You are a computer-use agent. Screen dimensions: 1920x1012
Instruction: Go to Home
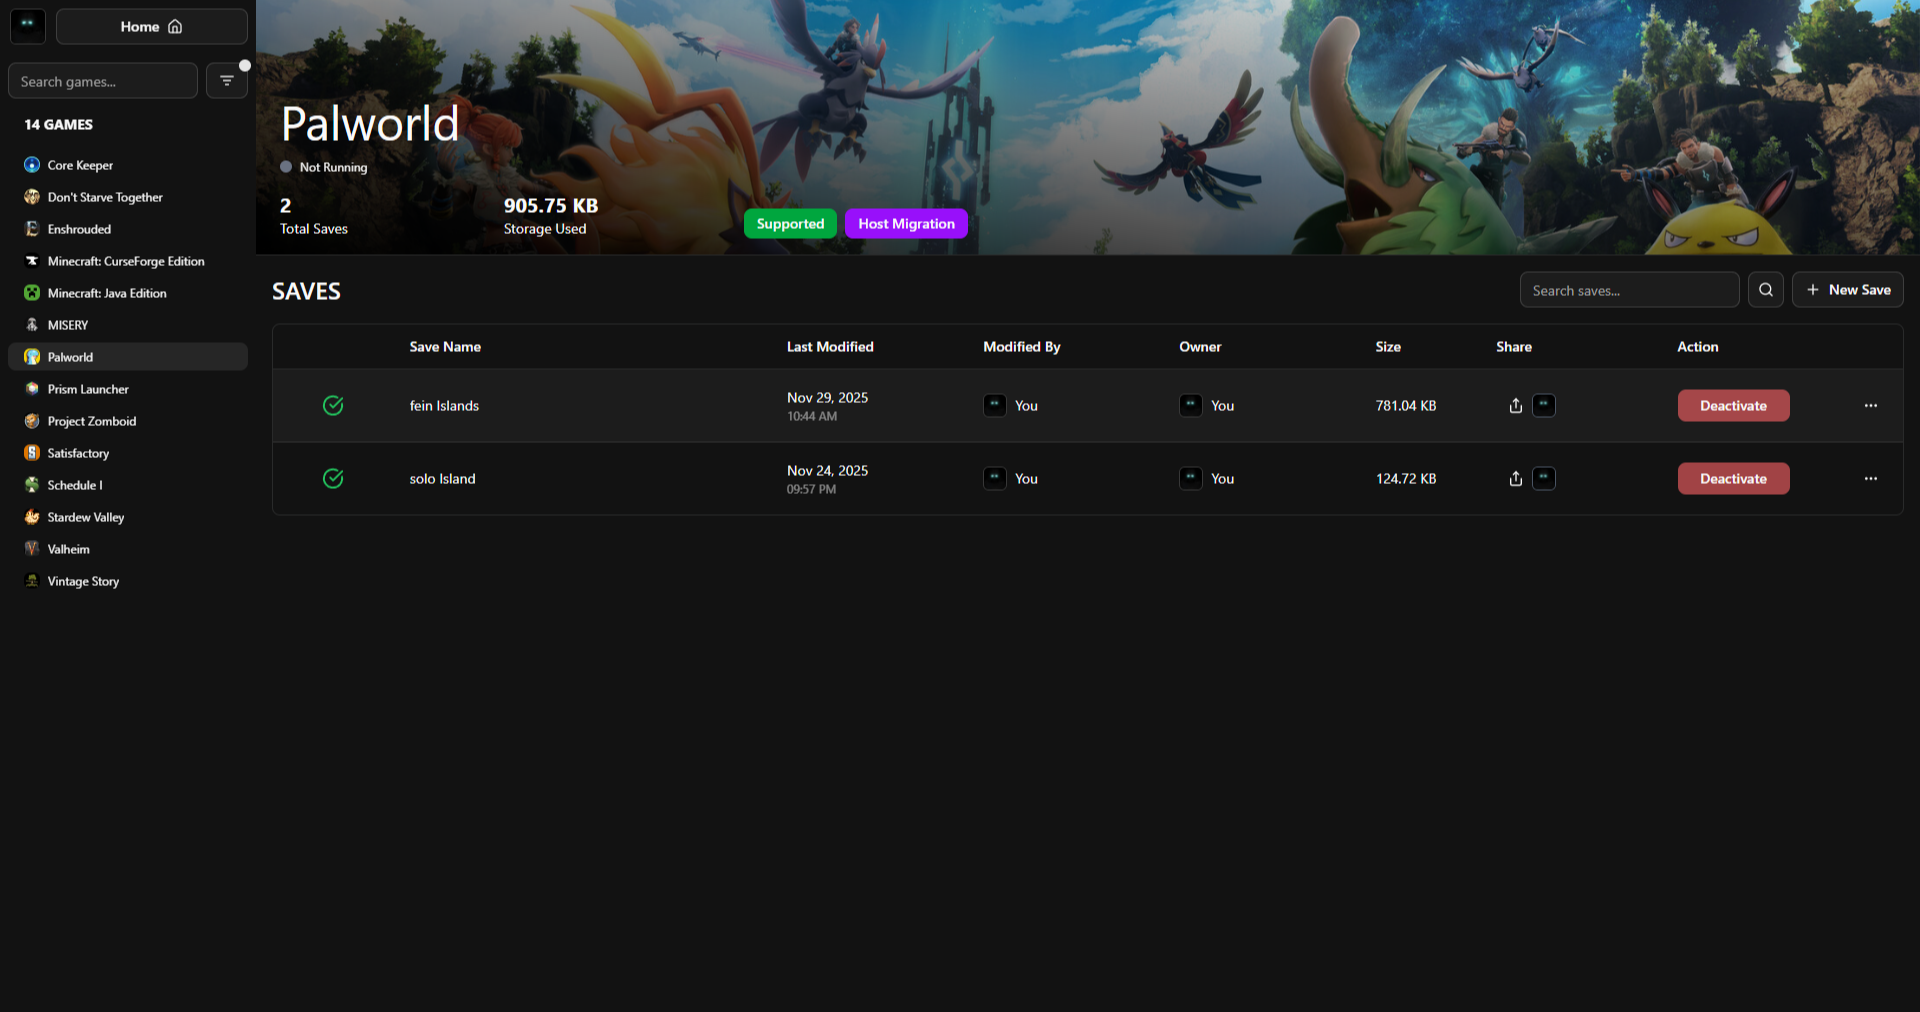pos(152,26)
